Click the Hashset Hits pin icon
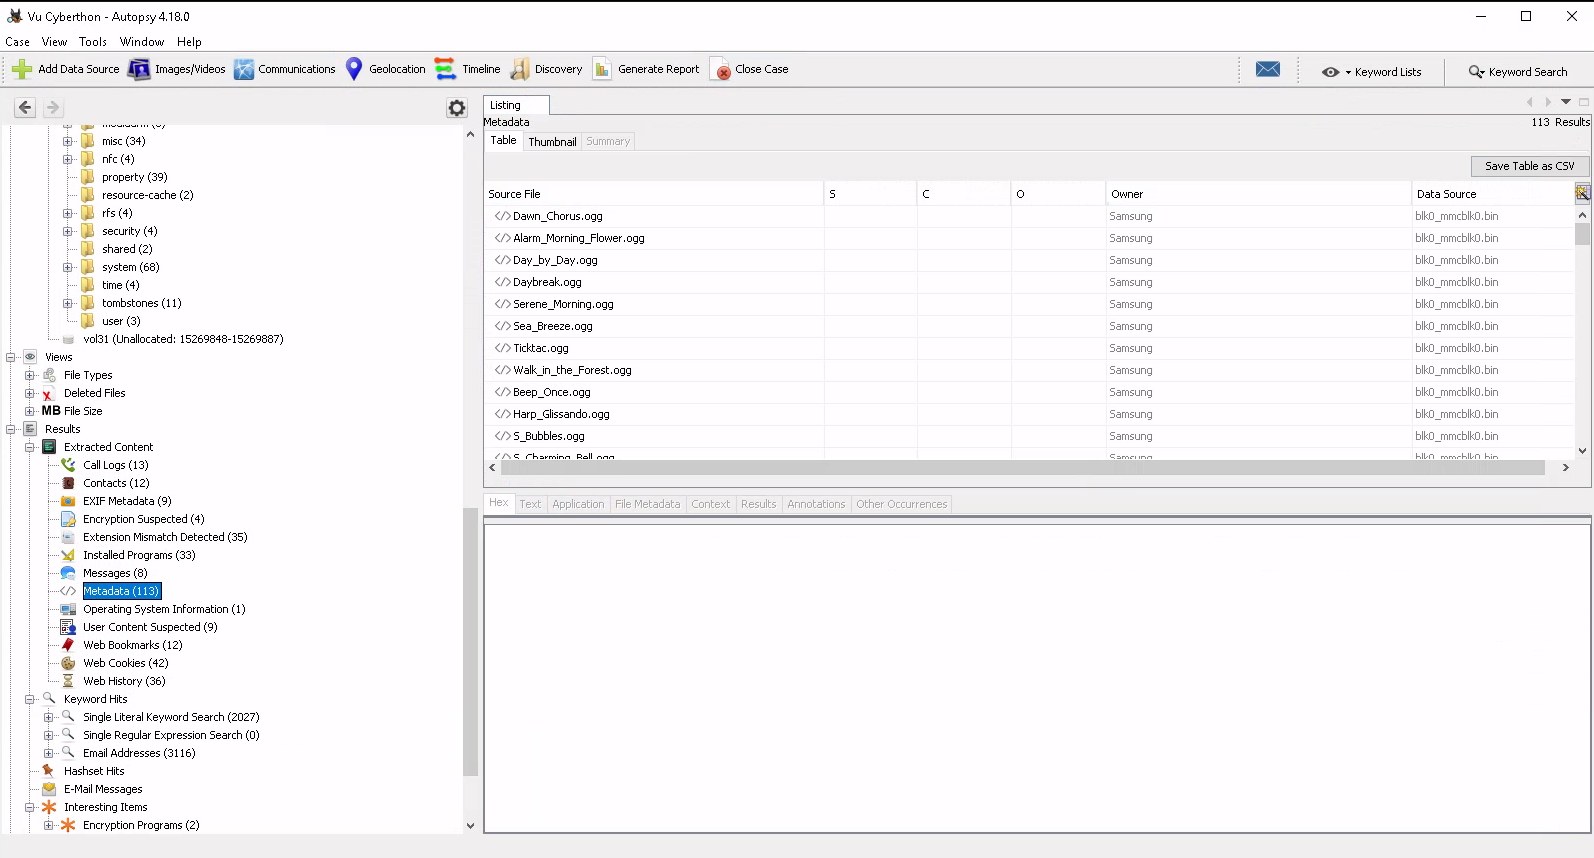 pos(49,771)
